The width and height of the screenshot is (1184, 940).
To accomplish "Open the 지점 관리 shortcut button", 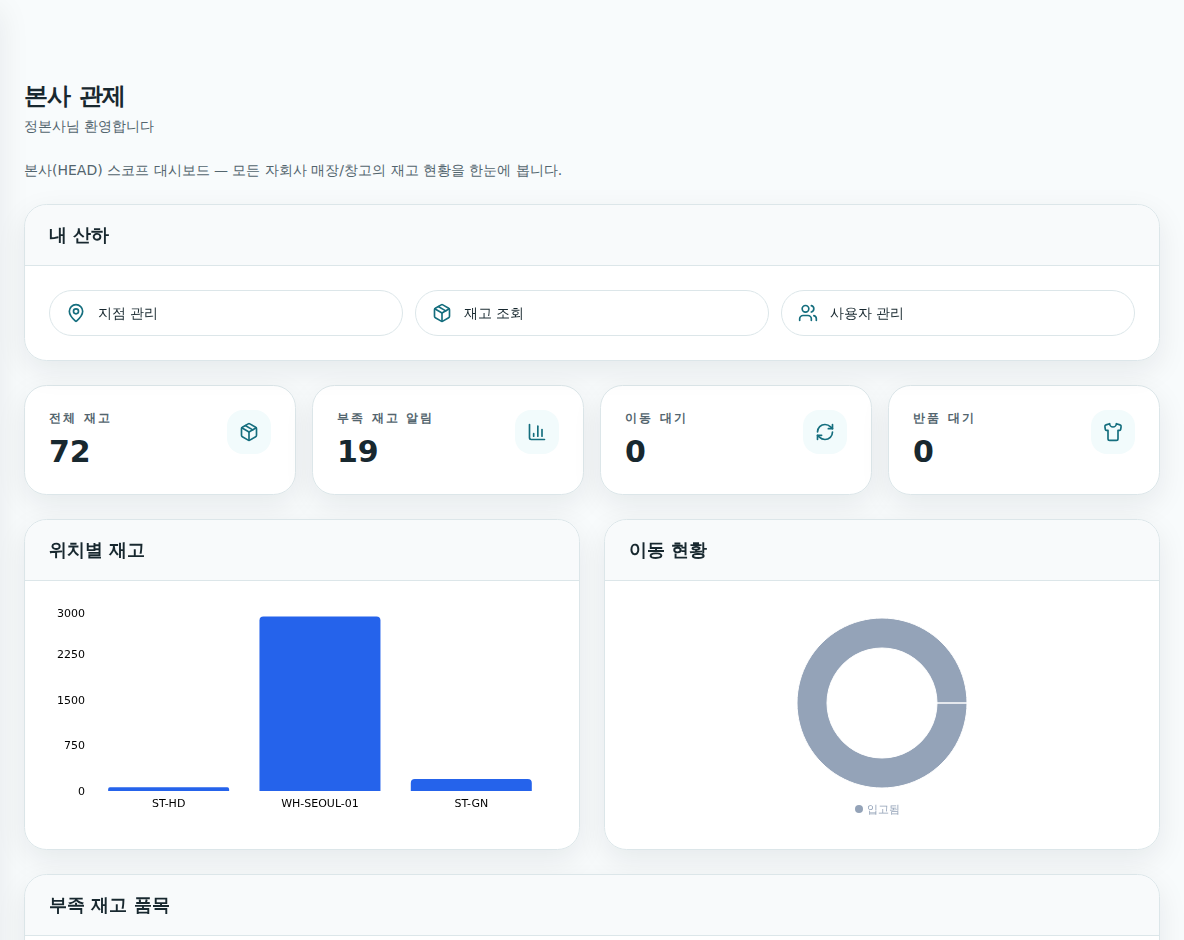I will click(x=226, y=313).
